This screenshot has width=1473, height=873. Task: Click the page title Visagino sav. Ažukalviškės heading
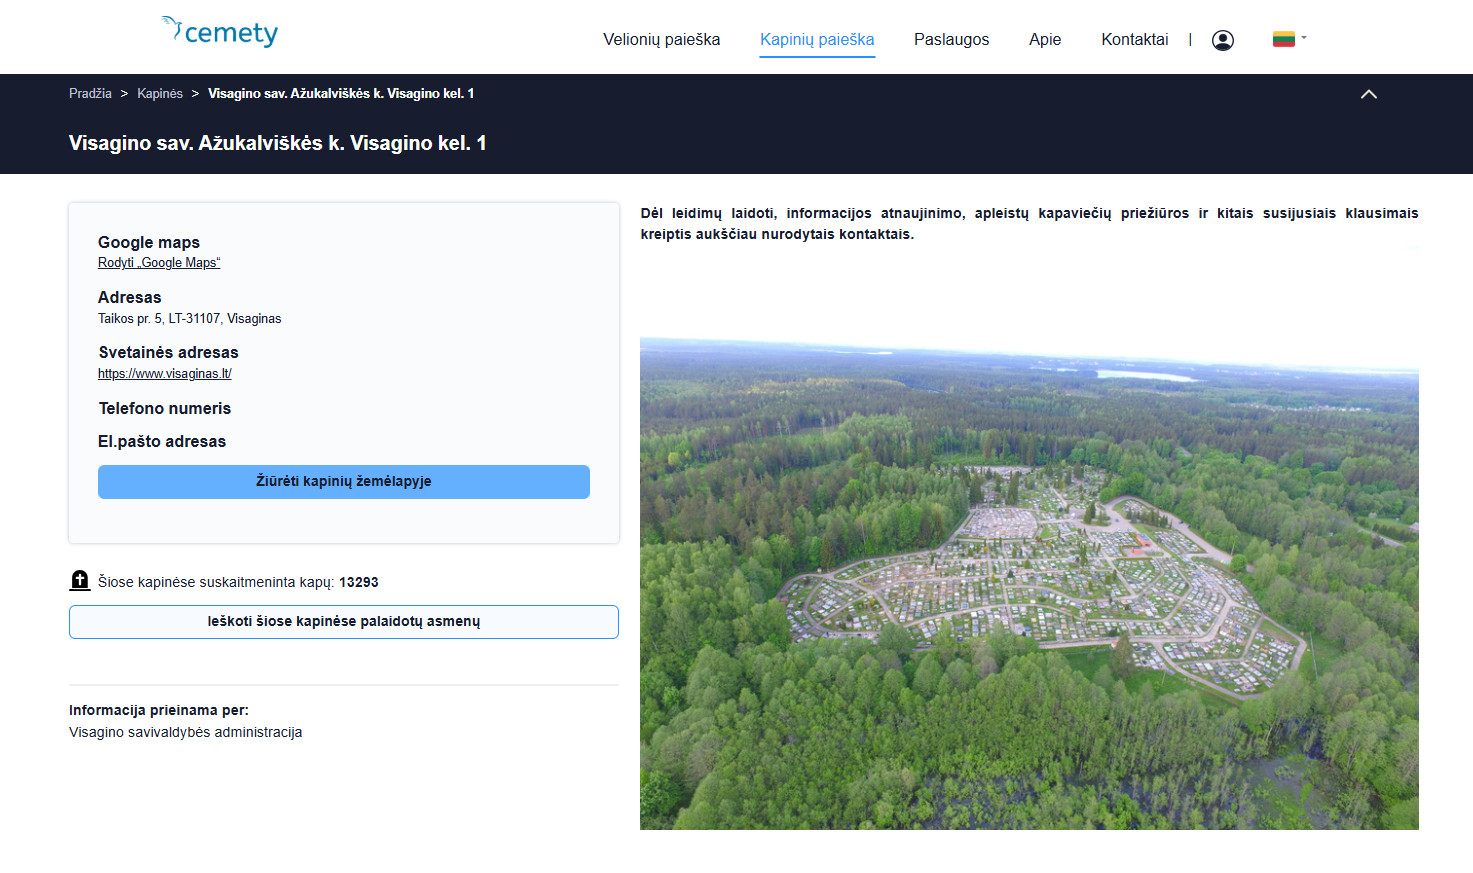(278, 143)
